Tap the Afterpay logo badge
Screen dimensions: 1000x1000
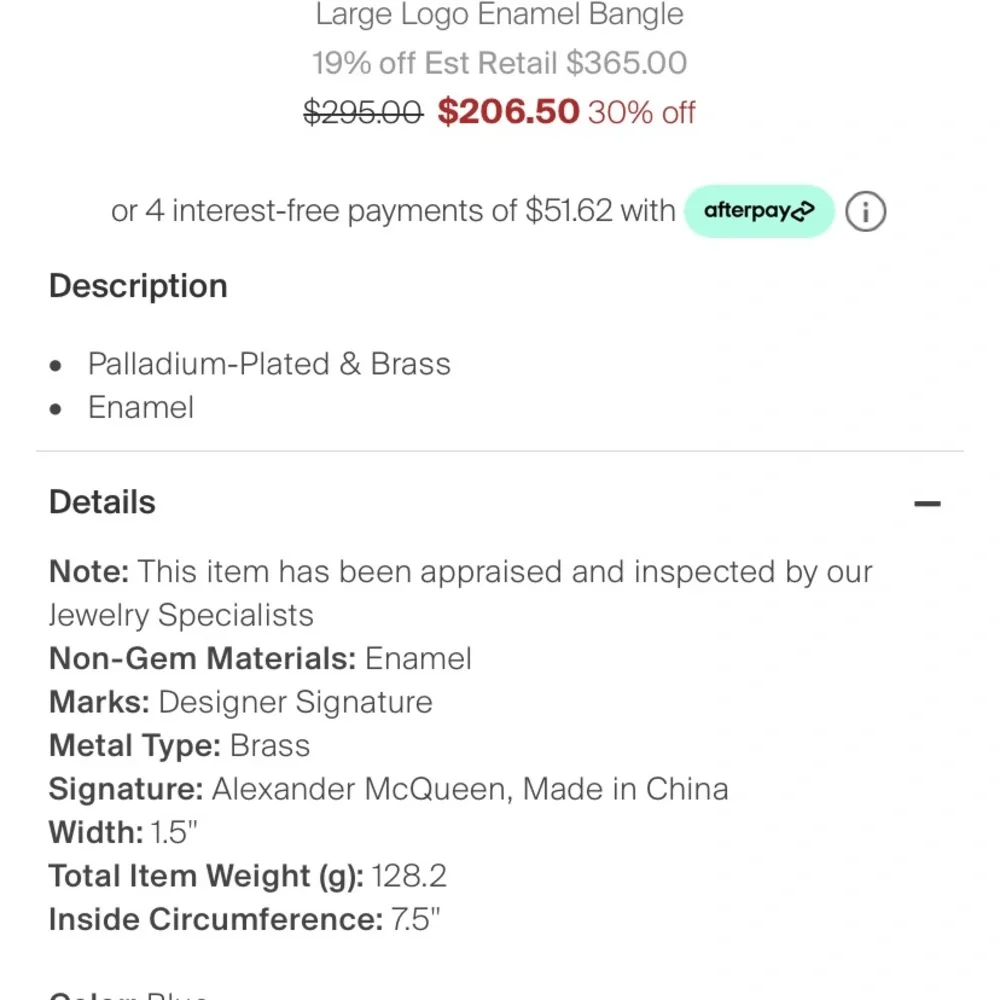[759, 211]
